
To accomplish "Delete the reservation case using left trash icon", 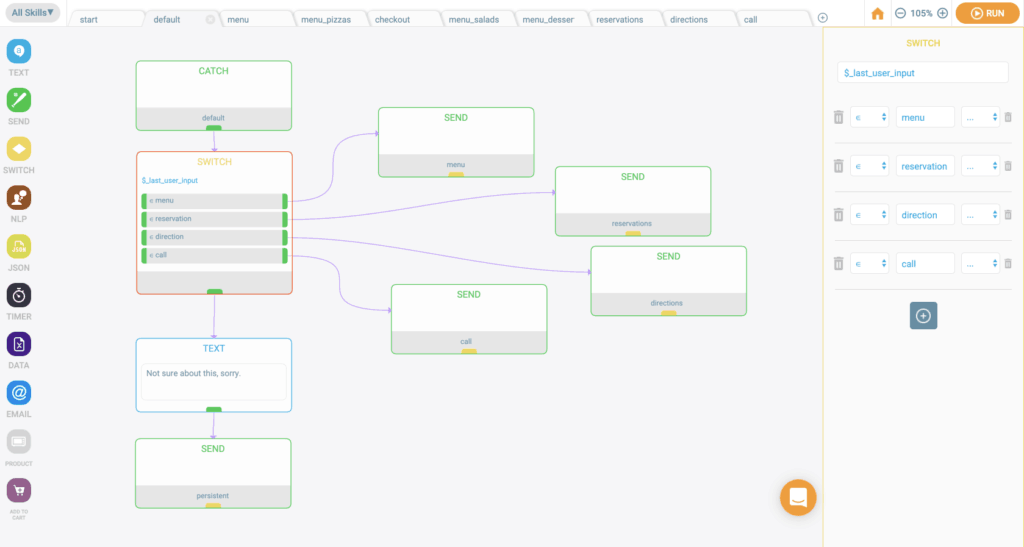I will 839,166.
